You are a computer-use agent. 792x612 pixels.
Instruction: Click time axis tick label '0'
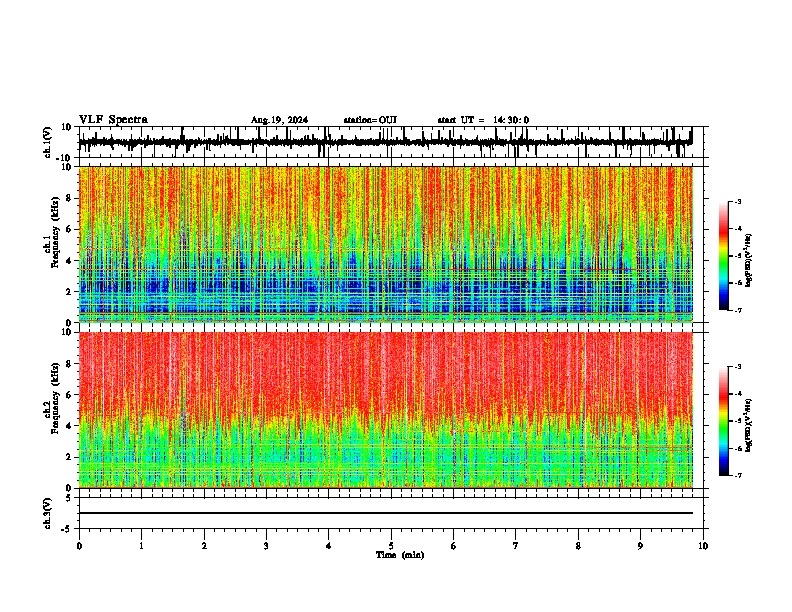[x=79, y=546]
